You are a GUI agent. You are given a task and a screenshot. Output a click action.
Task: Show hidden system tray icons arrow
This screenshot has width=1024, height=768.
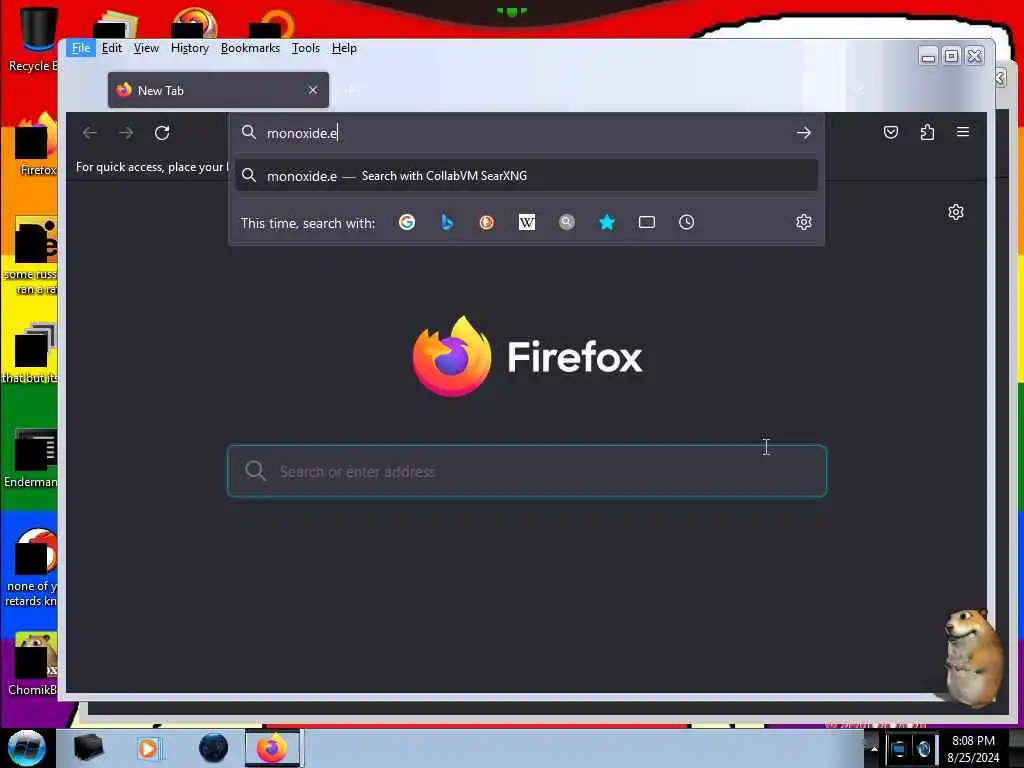pyautogui.click(x=874, y=749)
